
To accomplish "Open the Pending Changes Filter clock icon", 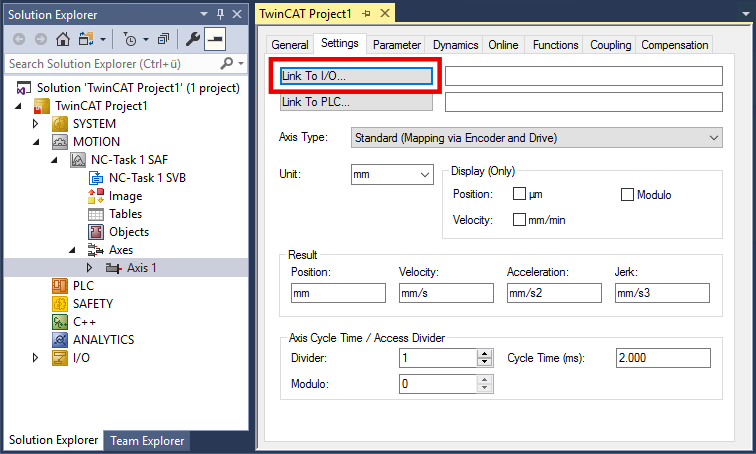I will pyautogui.click(x=130, y=40).
